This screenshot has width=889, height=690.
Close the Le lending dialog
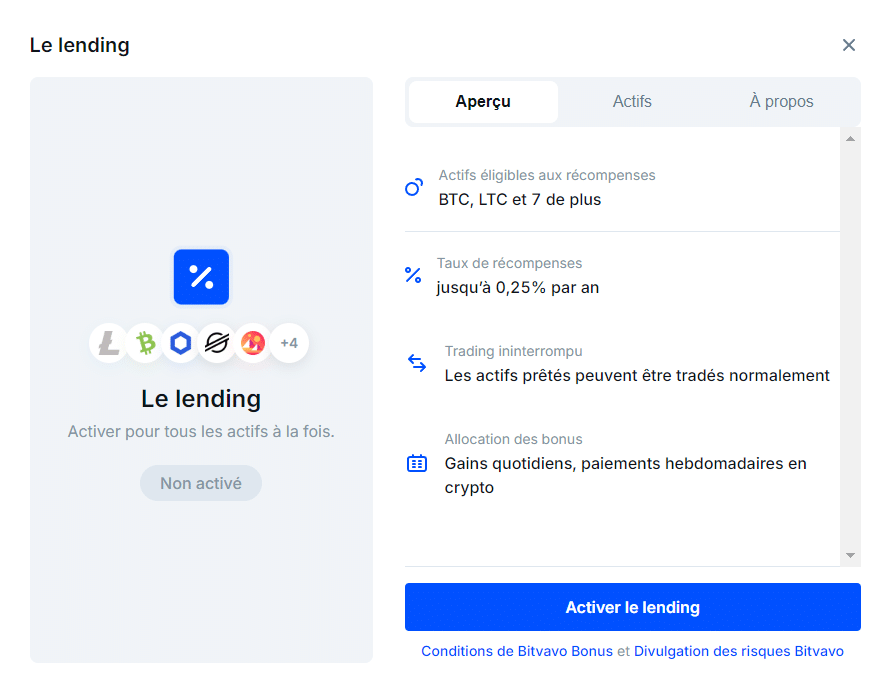coord(848,45)
